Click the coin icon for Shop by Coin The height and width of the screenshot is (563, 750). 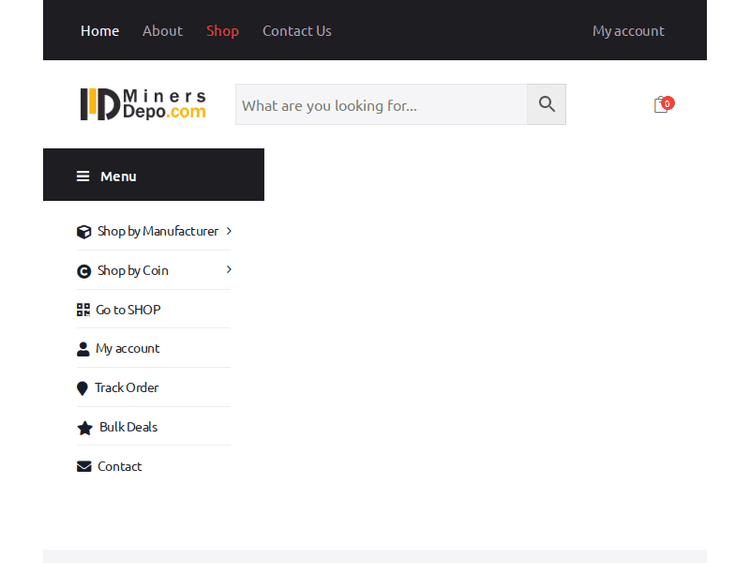tap(84, 271)
